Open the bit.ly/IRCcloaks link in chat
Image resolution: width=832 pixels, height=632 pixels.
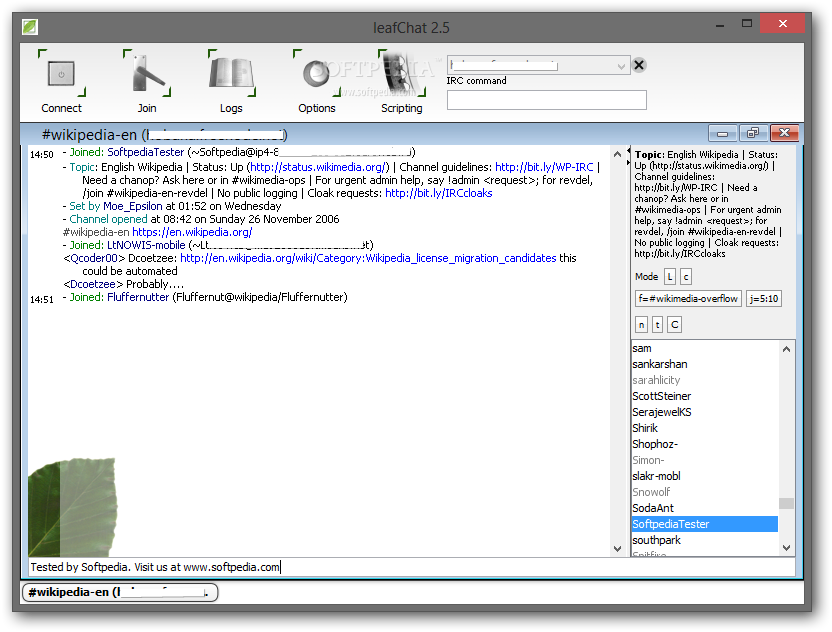(438, 193)
